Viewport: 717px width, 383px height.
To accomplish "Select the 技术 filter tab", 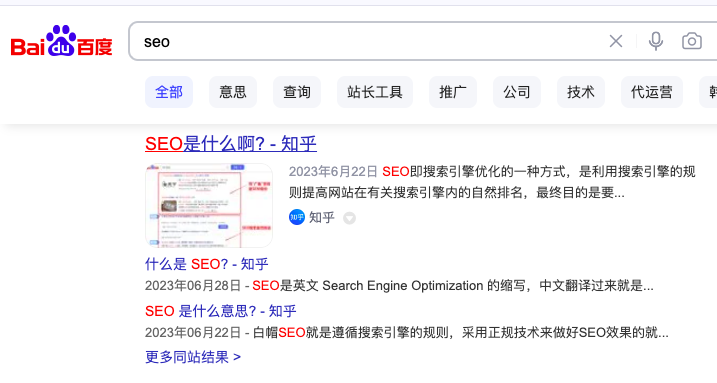I will 581,92.
